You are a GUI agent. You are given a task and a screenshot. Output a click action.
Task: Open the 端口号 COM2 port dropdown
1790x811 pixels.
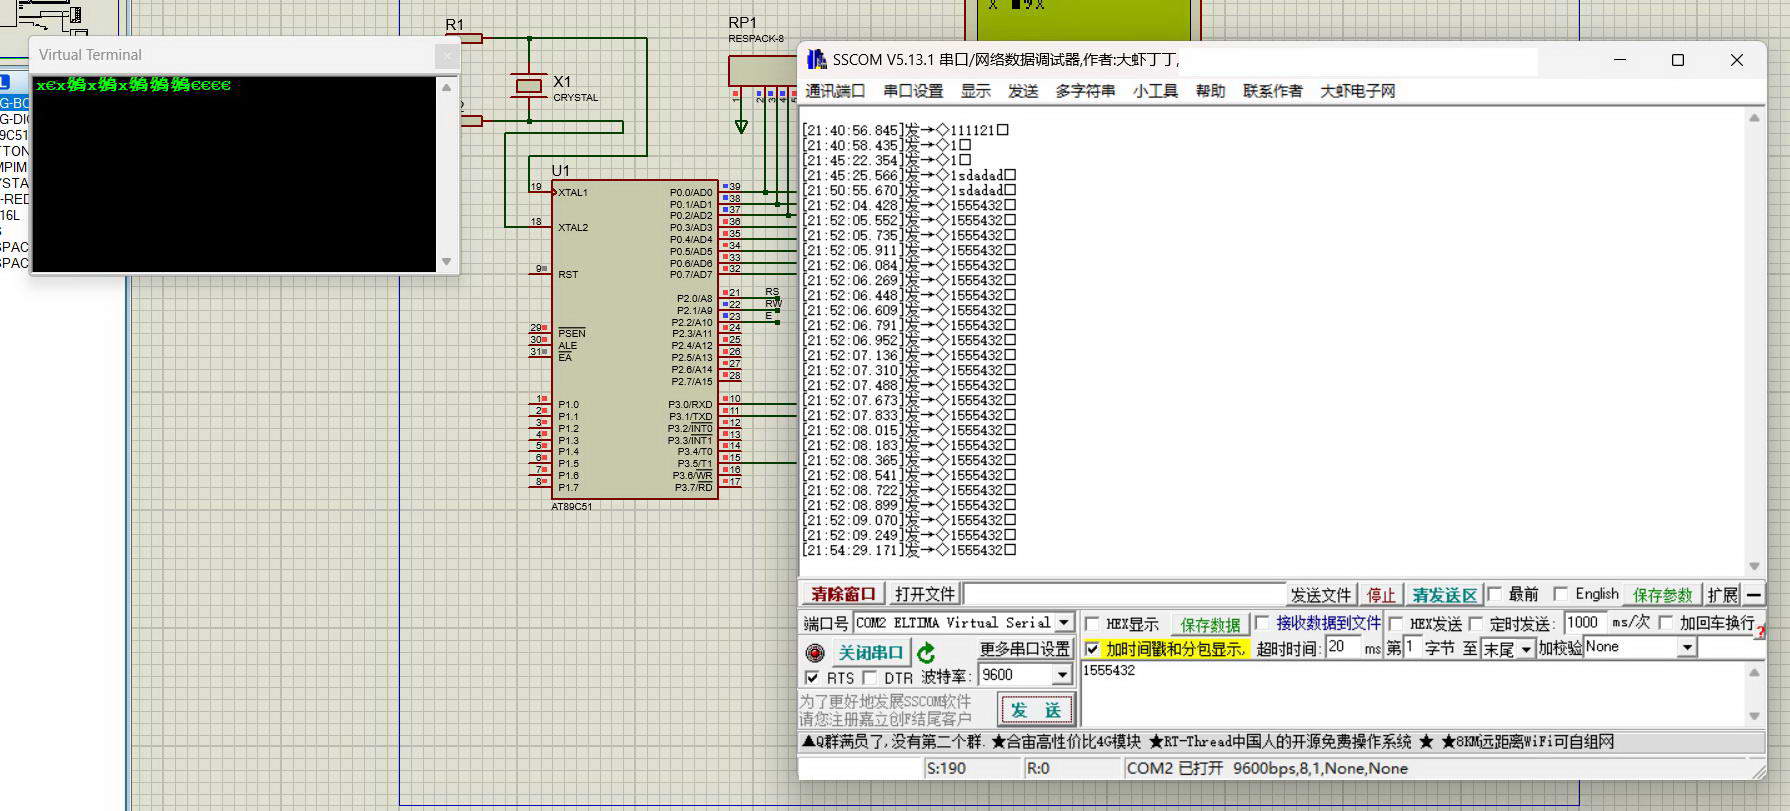coord(1064,622)
